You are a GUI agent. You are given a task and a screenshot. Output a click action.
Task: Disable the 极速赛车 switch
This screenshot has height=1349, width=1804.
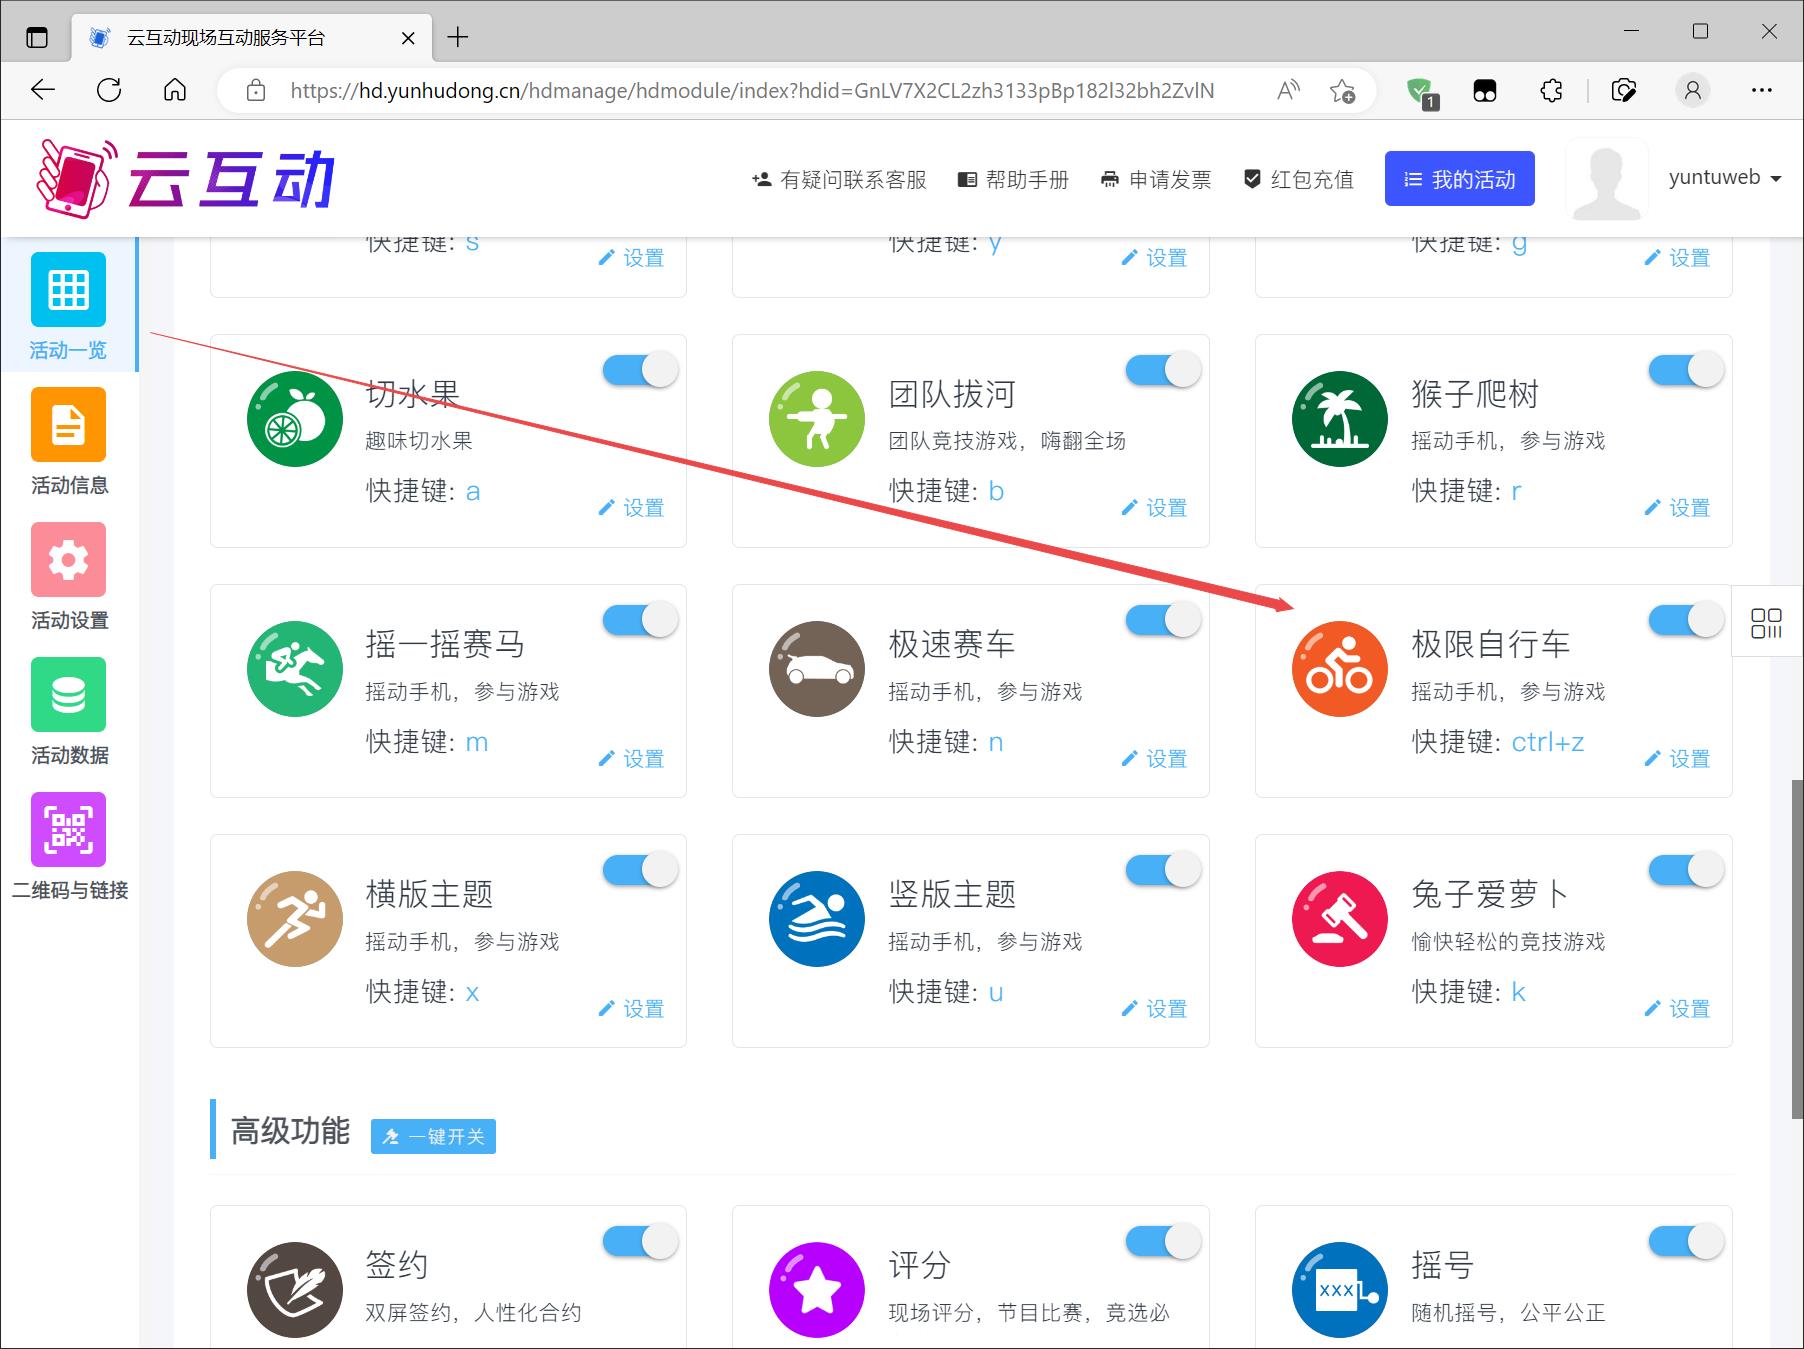(x=1163, y=620)
